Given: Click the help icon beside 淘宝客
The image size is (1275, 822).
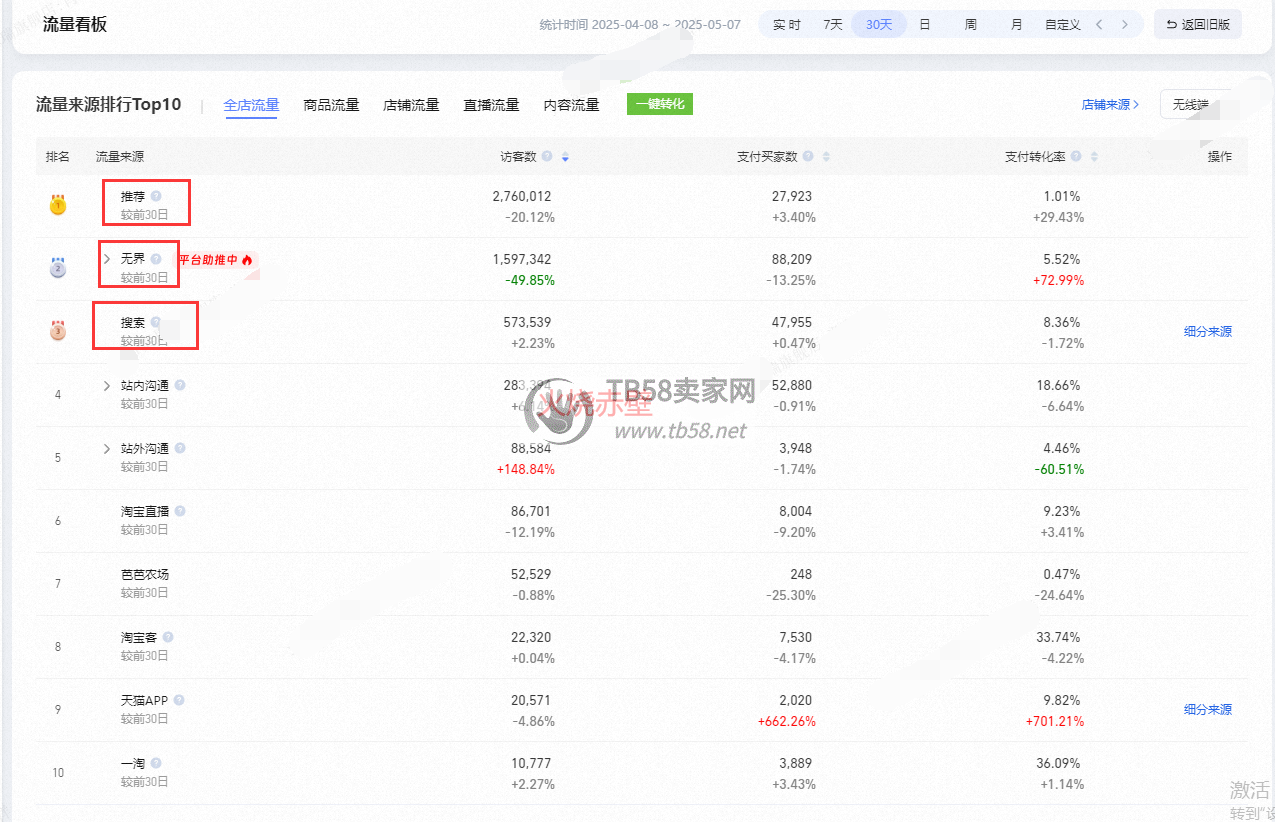Looking at the screenshot, I should (168, 637).
